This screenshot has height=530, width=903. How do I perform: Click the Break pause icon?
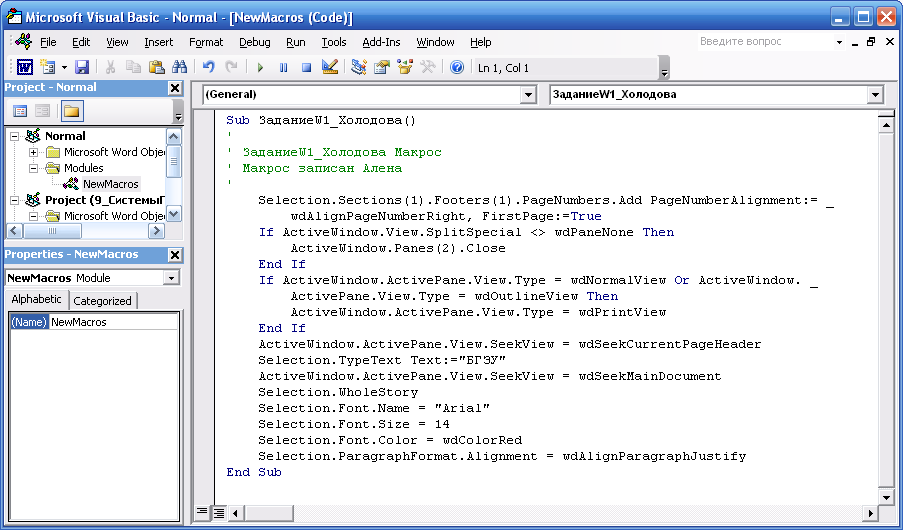[283, 67]
